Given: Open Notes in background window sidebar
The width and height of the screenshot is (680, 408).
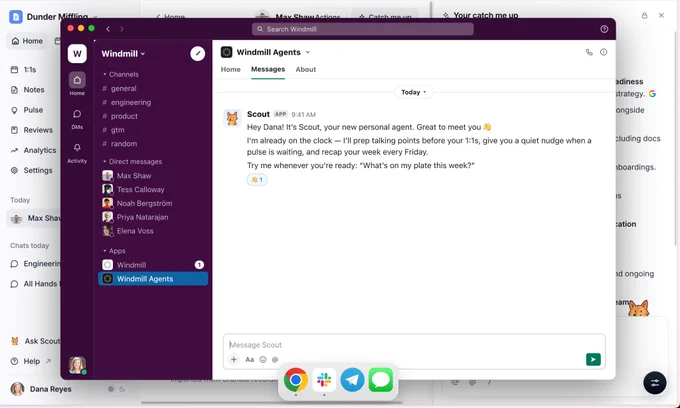Looking at the screenshot, I should click(x=28, y=90).
